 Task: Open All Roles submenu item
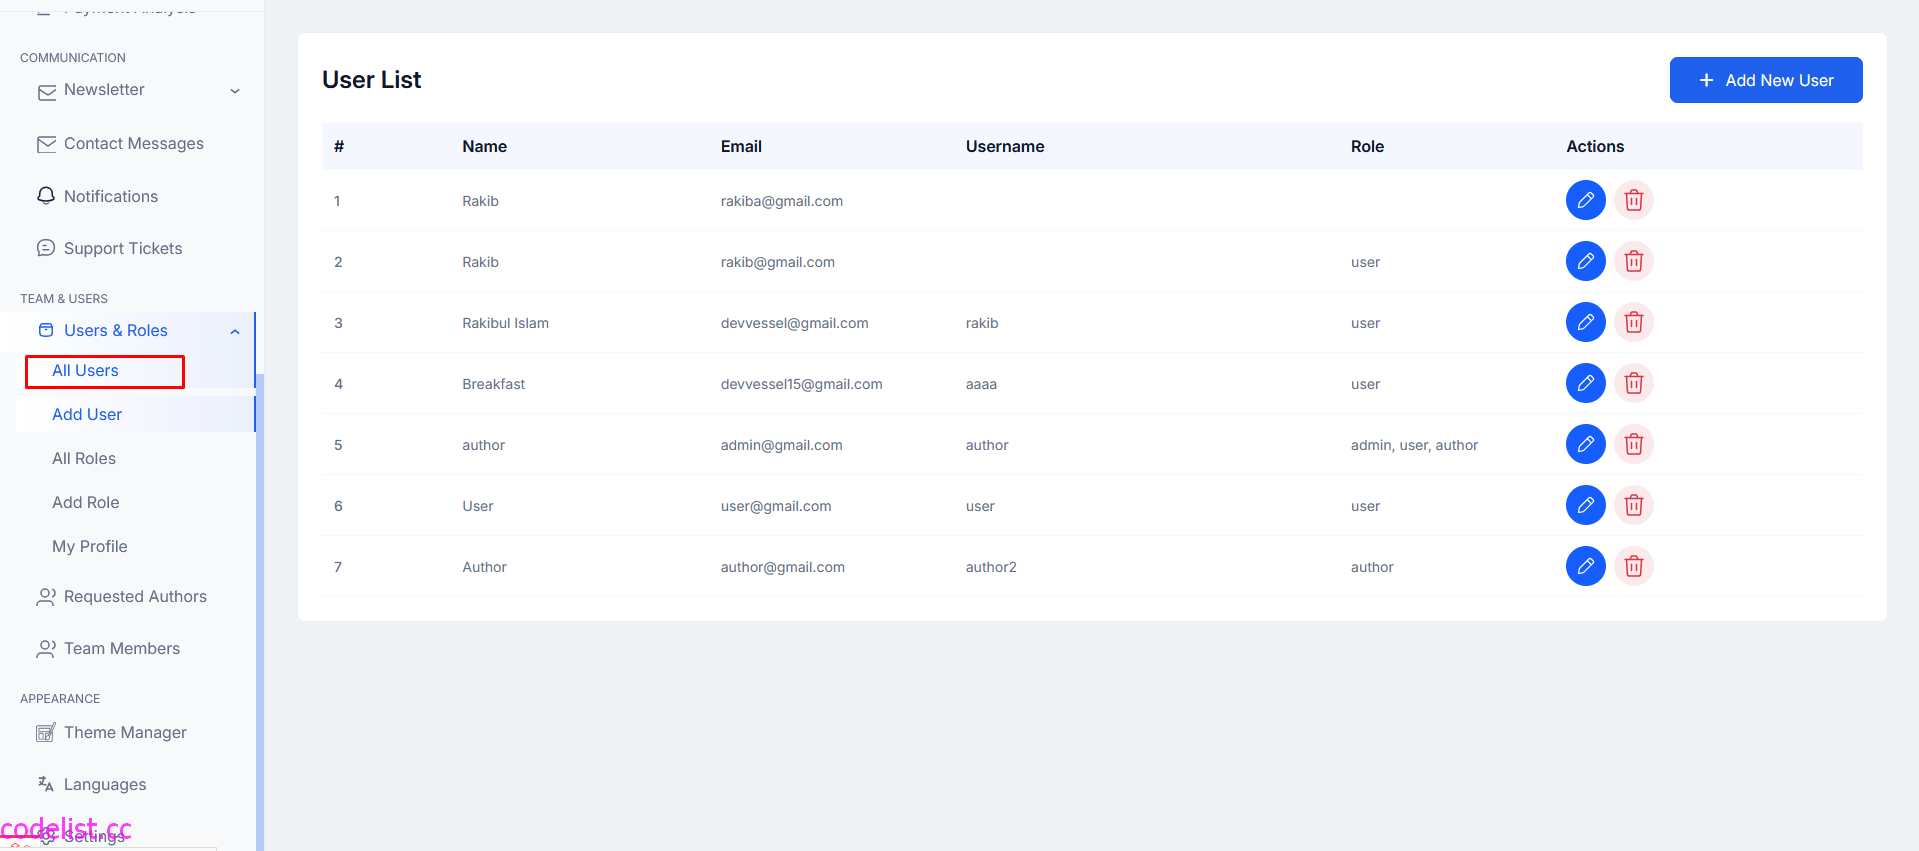pyautogui.click(x=84, y=458)
